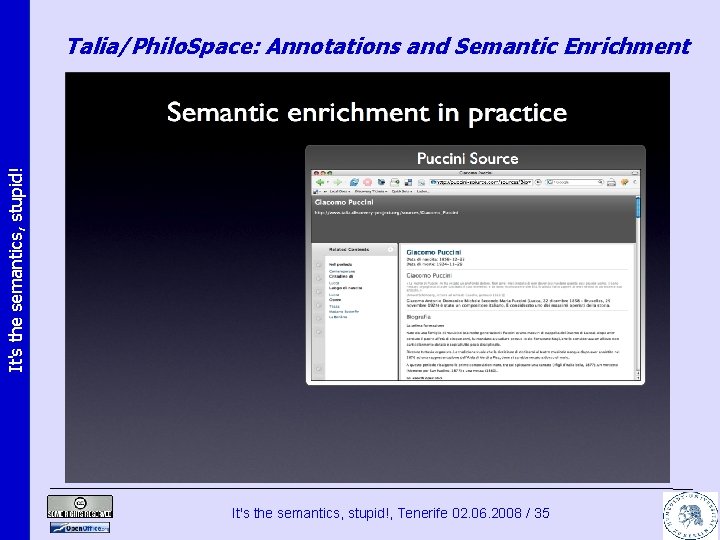Open the Tosca link in sidebar

click(334, 306)
